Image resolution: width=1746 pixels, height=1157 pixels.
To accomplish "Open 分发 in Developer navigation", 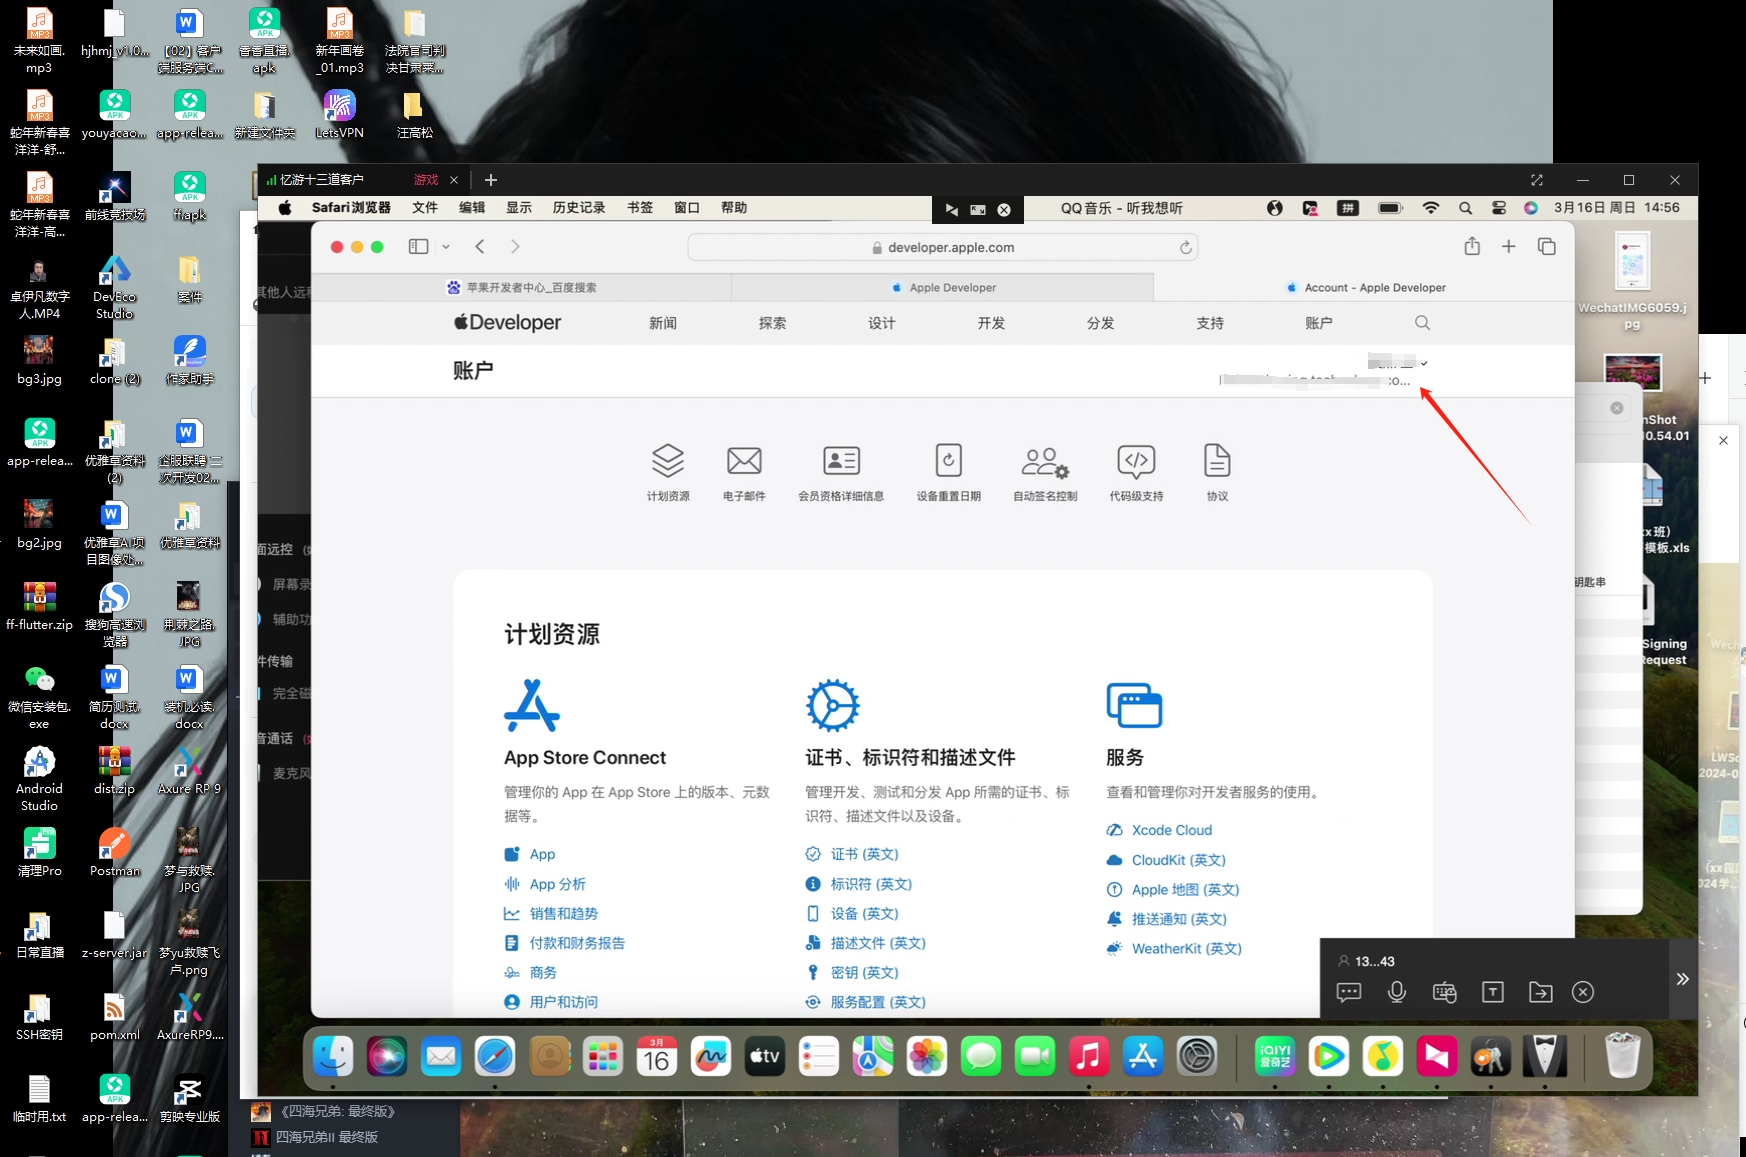I will (x=1100, y=323).
